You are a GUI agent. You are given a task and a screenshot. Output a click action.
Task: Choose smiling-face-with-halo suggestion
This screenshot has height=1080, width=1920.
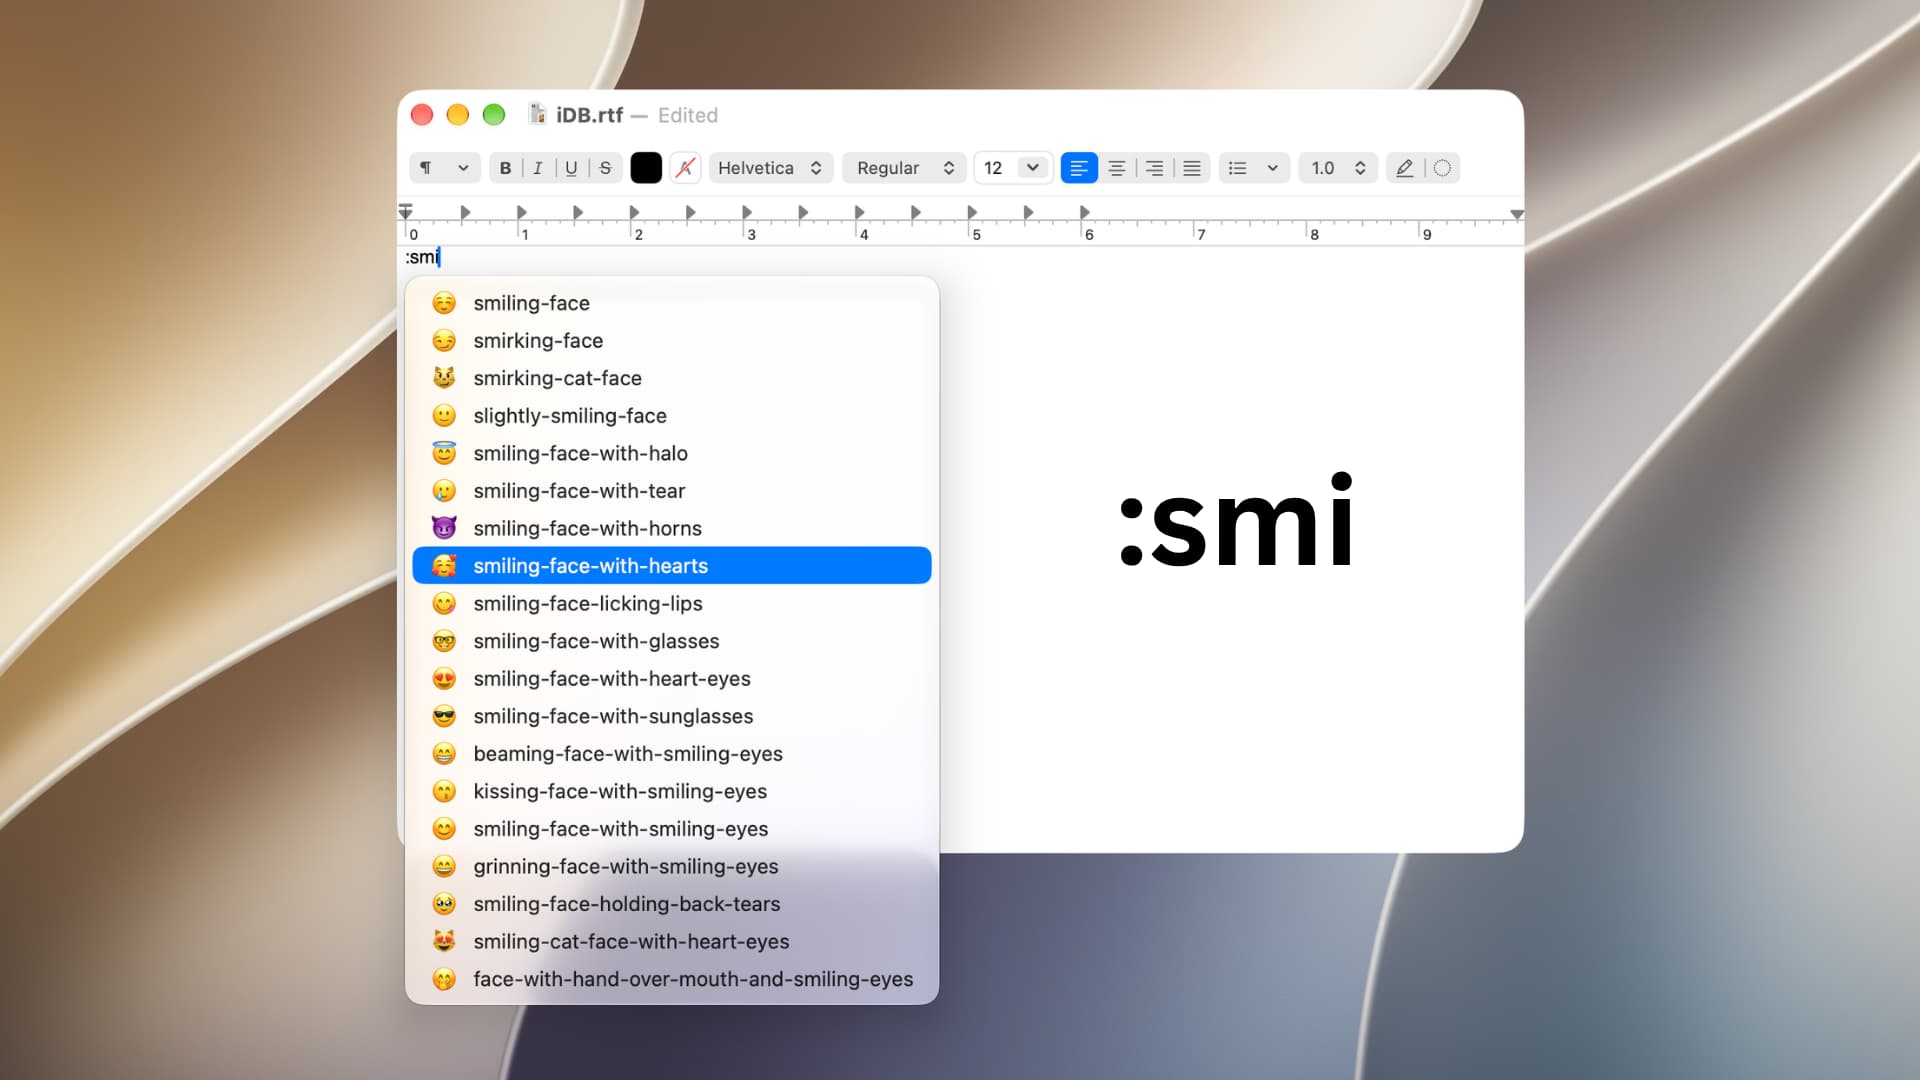click(672, 453)
